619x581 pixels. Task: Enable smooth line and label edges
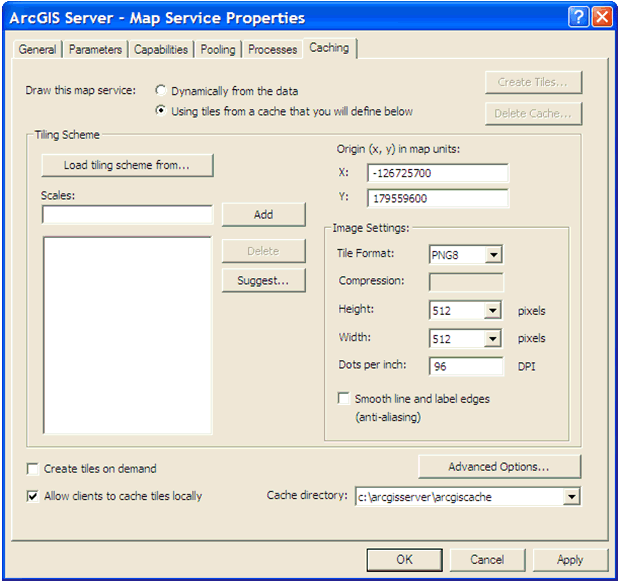click(x=344, y=399)
